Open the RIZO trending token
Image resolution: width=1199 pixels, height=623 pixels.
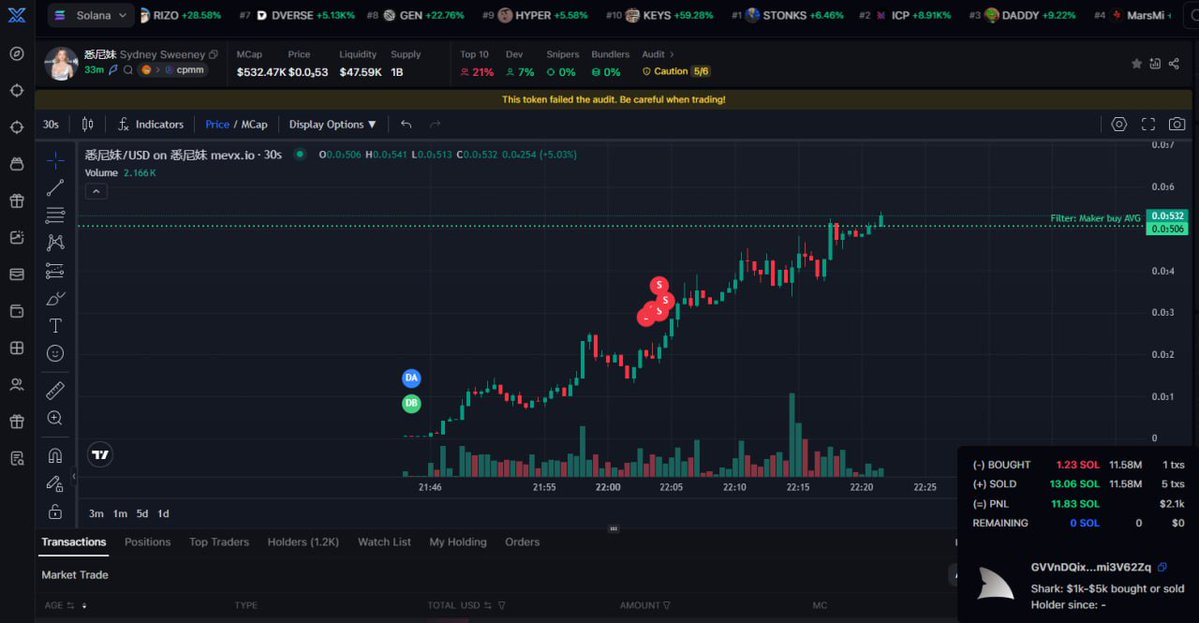[180, 15]
